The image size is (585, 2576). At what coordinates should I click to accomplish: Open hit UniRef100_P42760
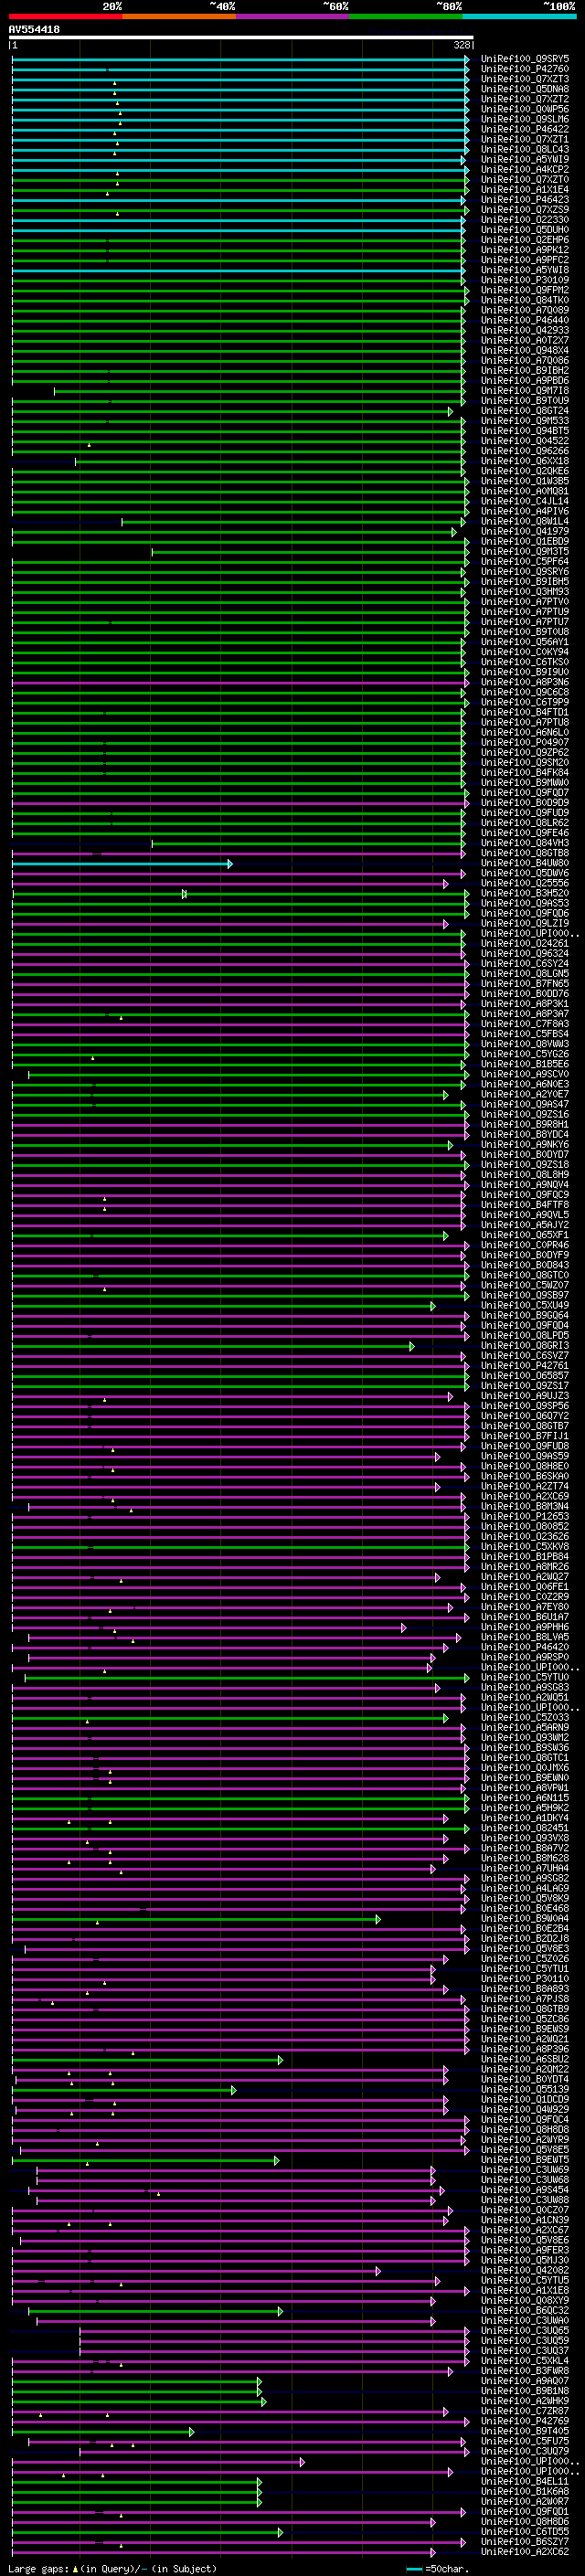(x=525, y=69)
